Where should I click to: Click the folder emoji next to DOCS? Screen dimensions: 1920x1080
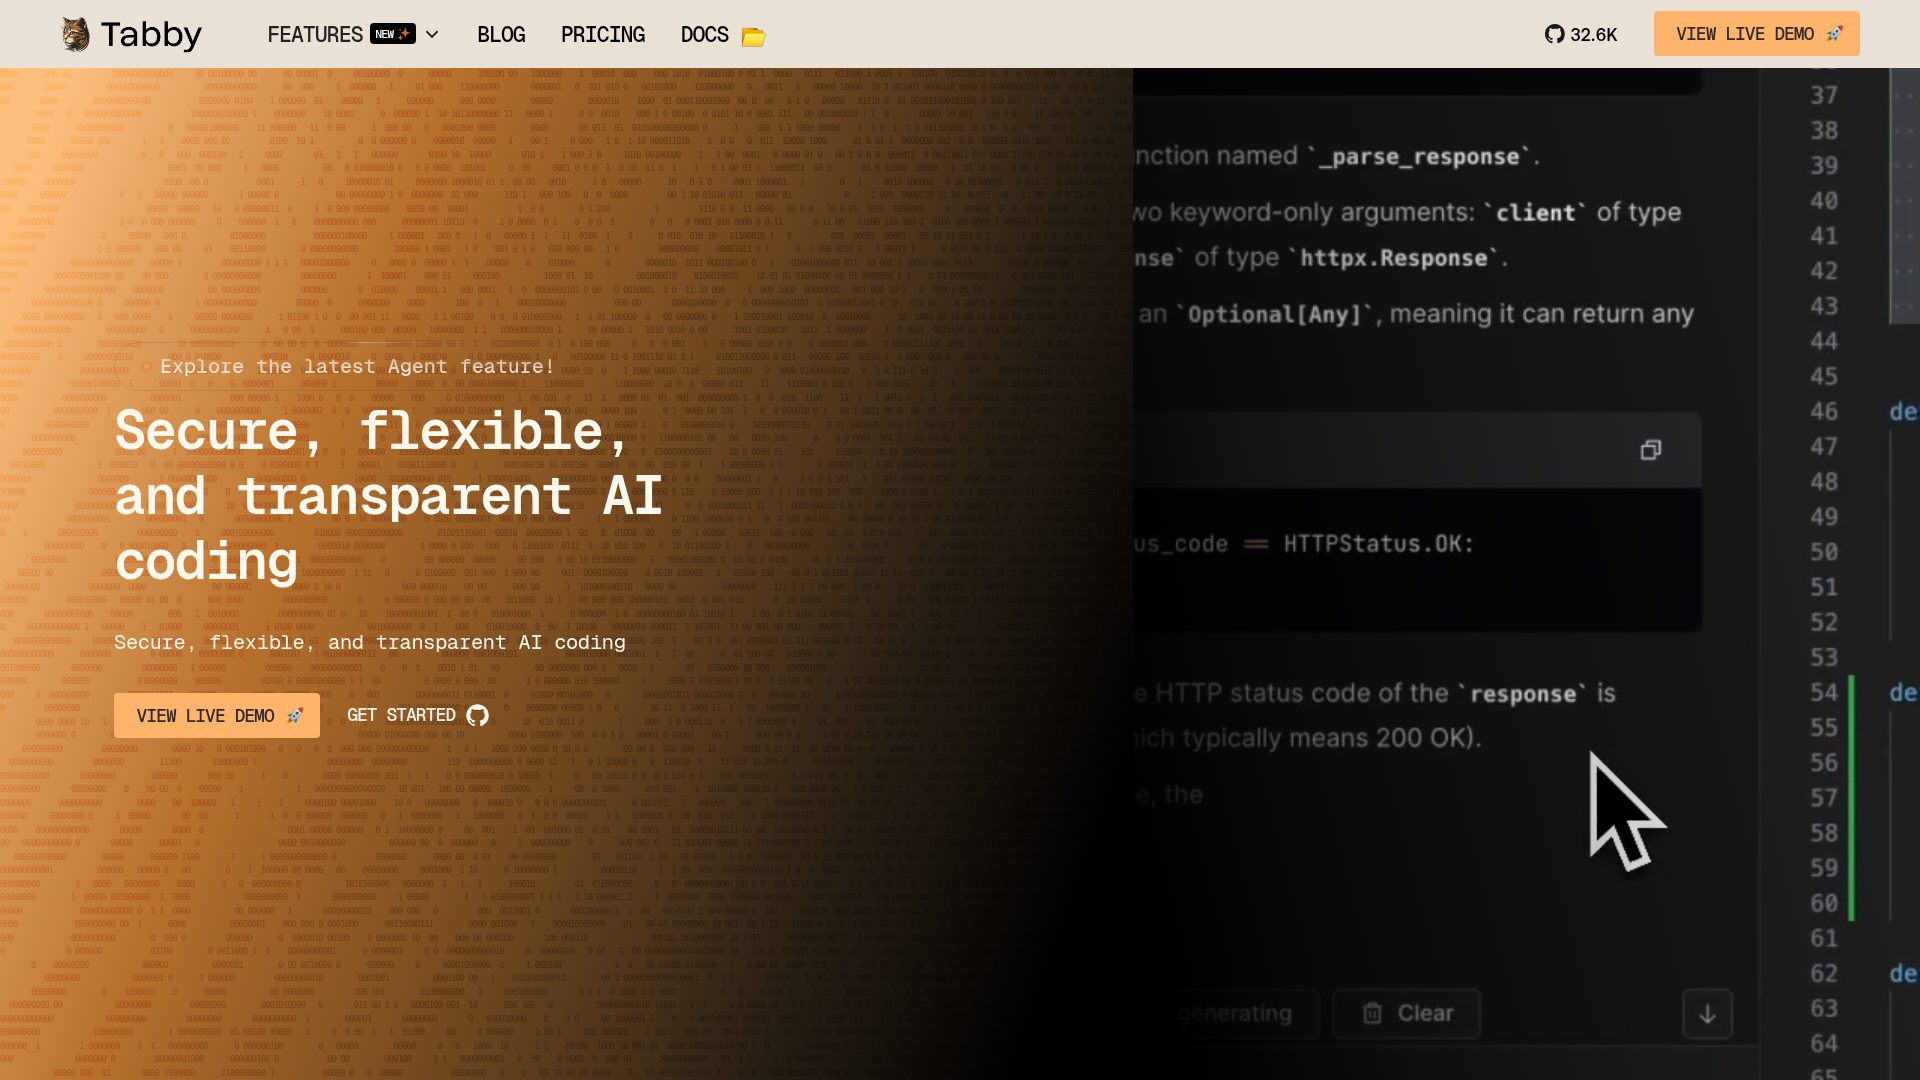click(753, 35)
